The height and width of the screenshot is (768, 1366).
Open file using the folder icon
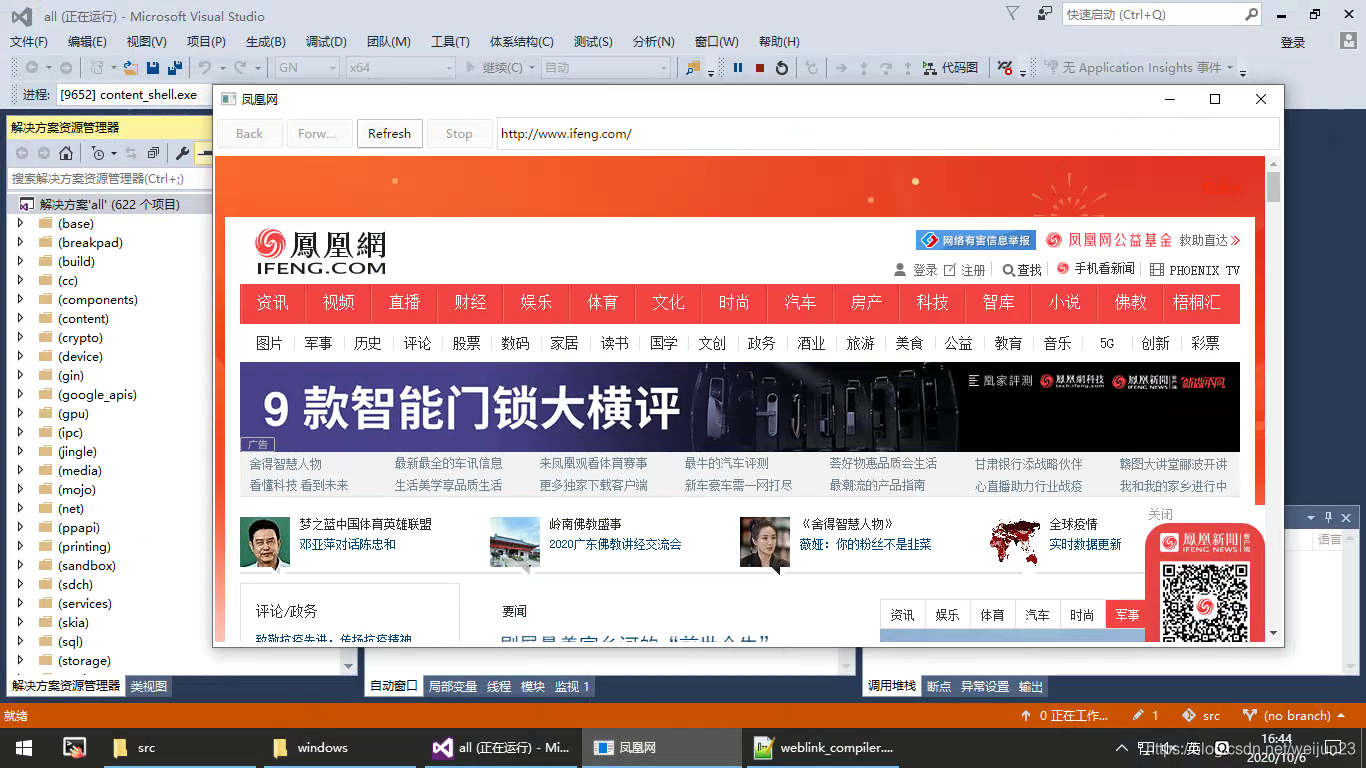point(131,68)
